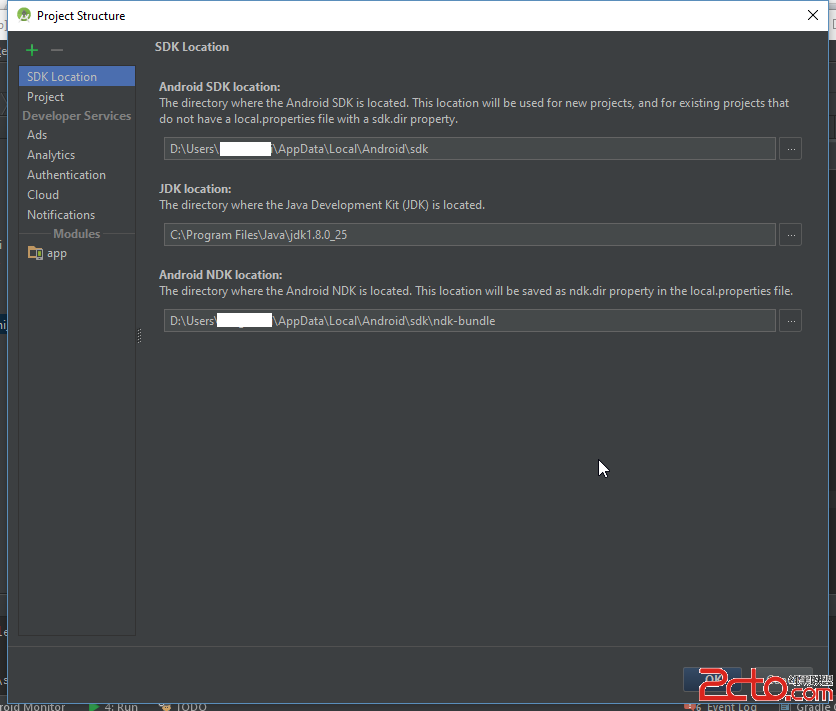
Task: Open Ads developer service
Action: [77, 135]
